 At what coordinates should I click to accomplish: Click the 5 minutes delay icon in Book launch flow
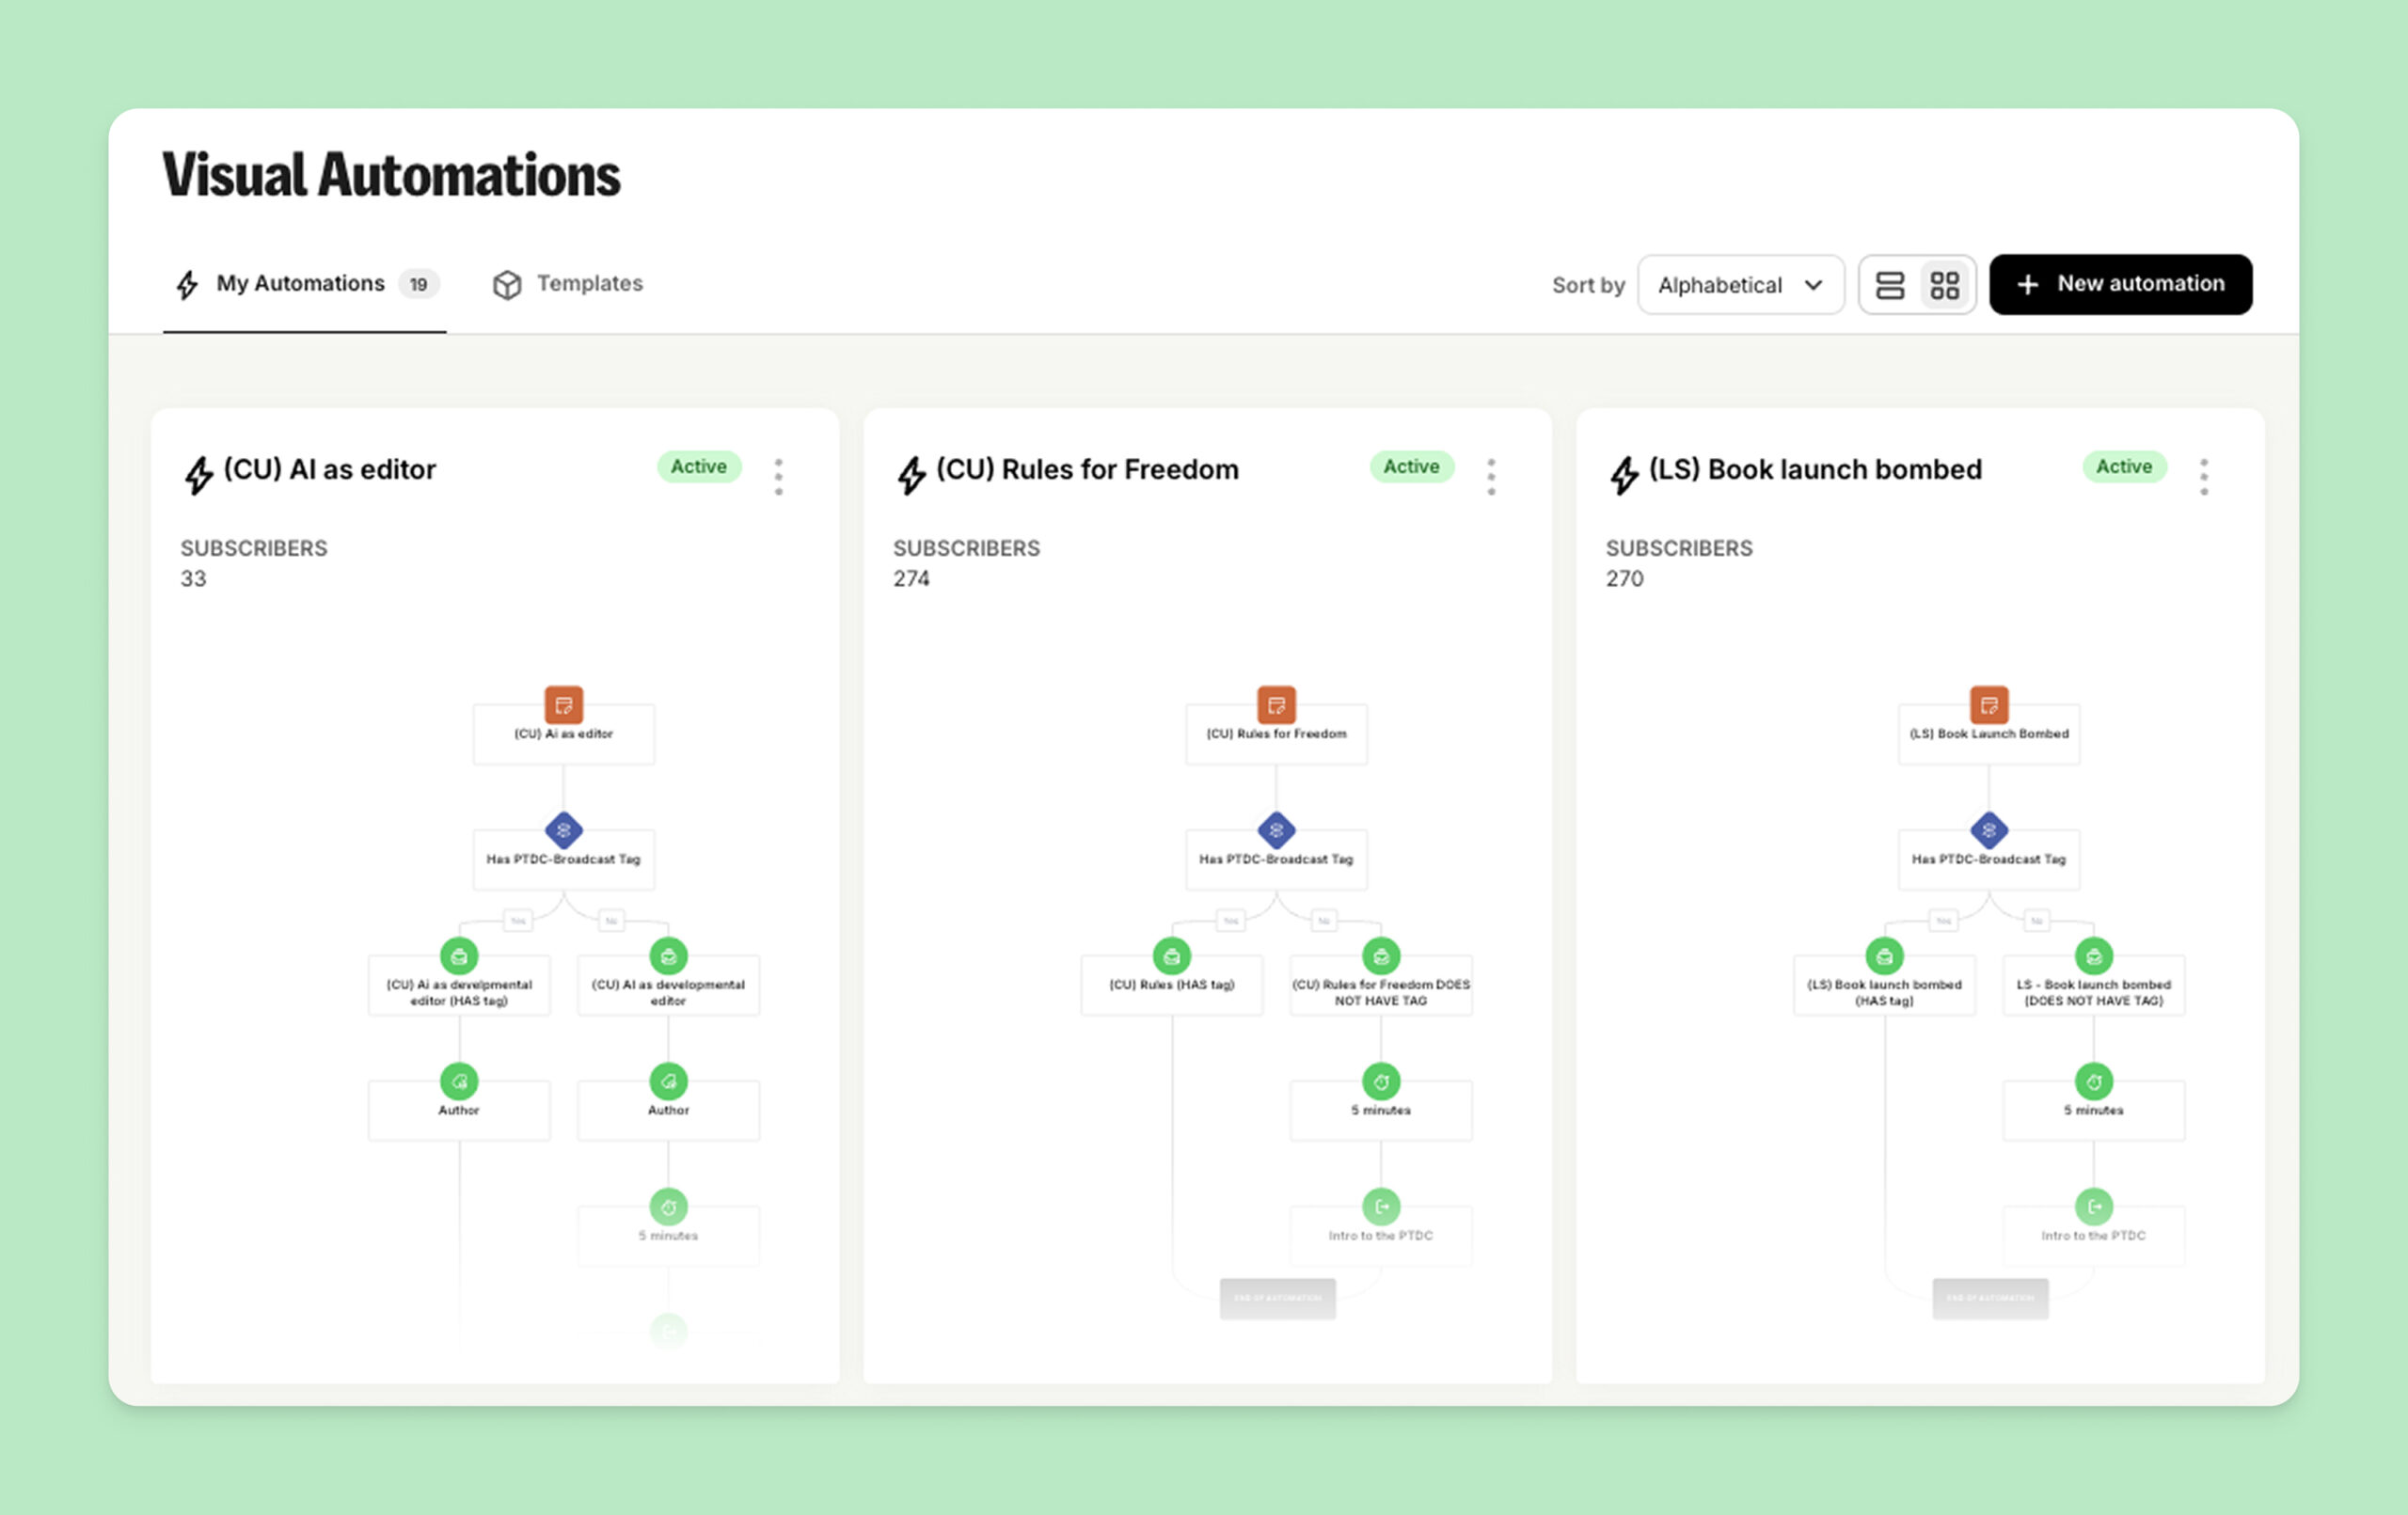click(x=2093, y=1081)
